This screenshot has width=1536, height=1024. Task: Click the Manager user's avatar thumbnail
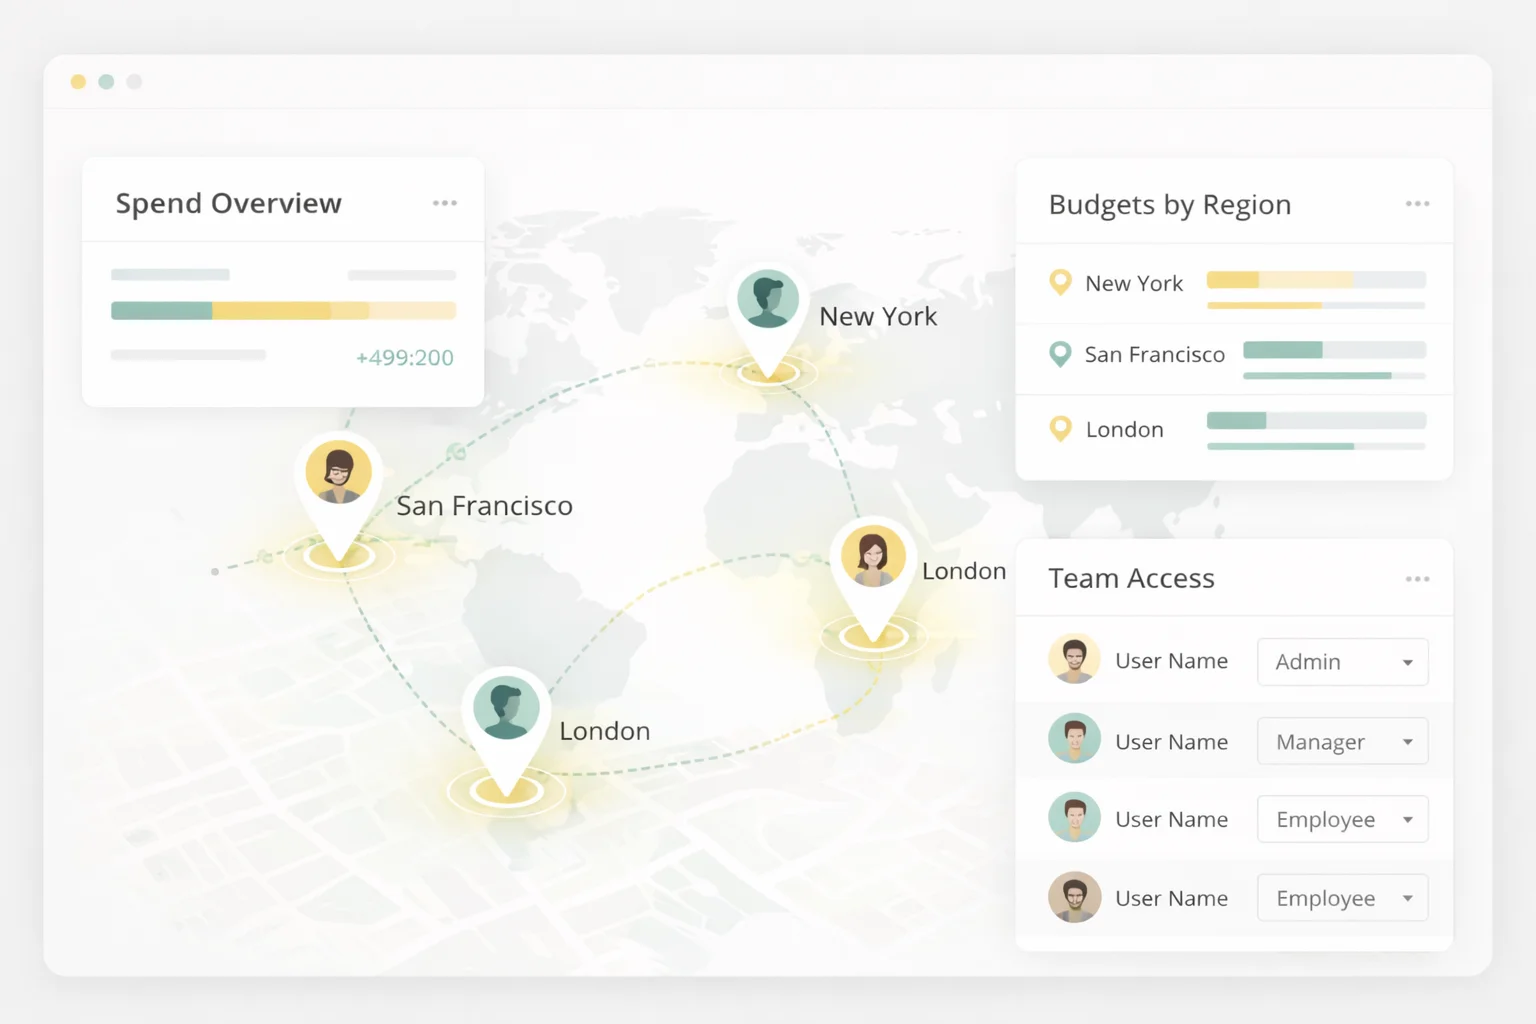click(1074, 740)
